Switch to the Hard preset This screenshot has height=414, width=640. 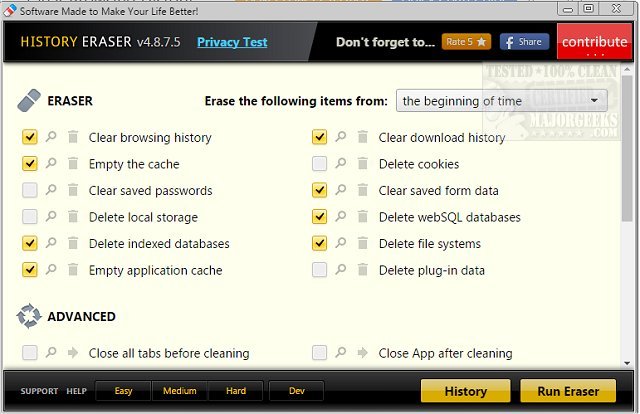tap(235, 391)
